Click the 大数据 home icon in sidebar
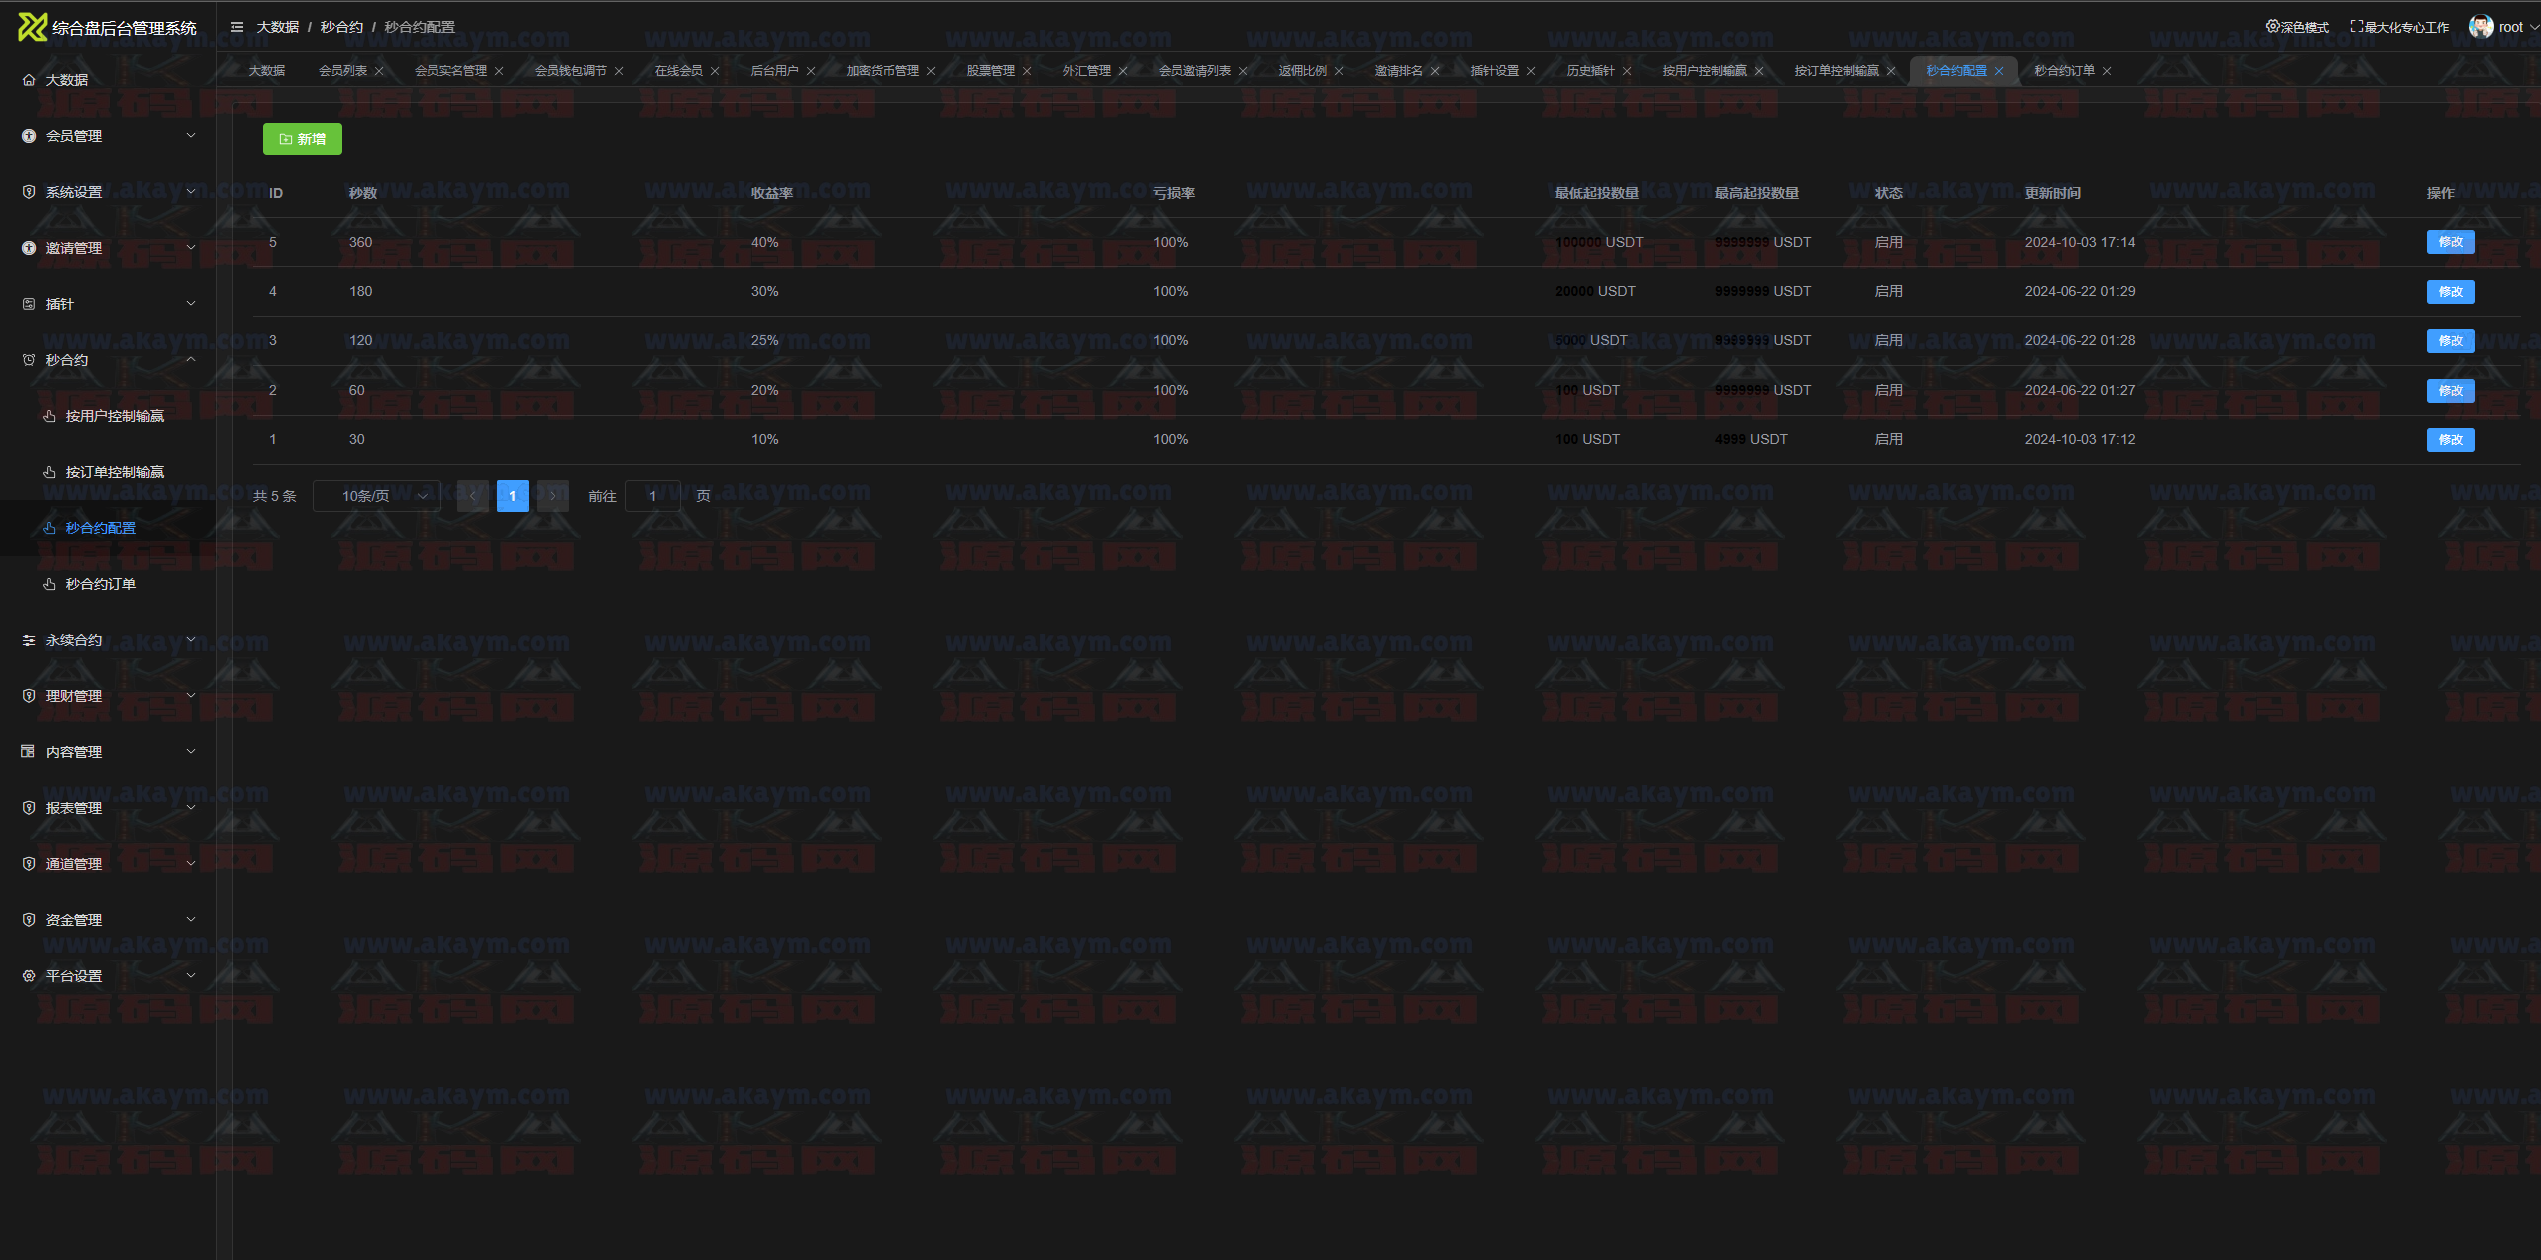 (29, 80)
